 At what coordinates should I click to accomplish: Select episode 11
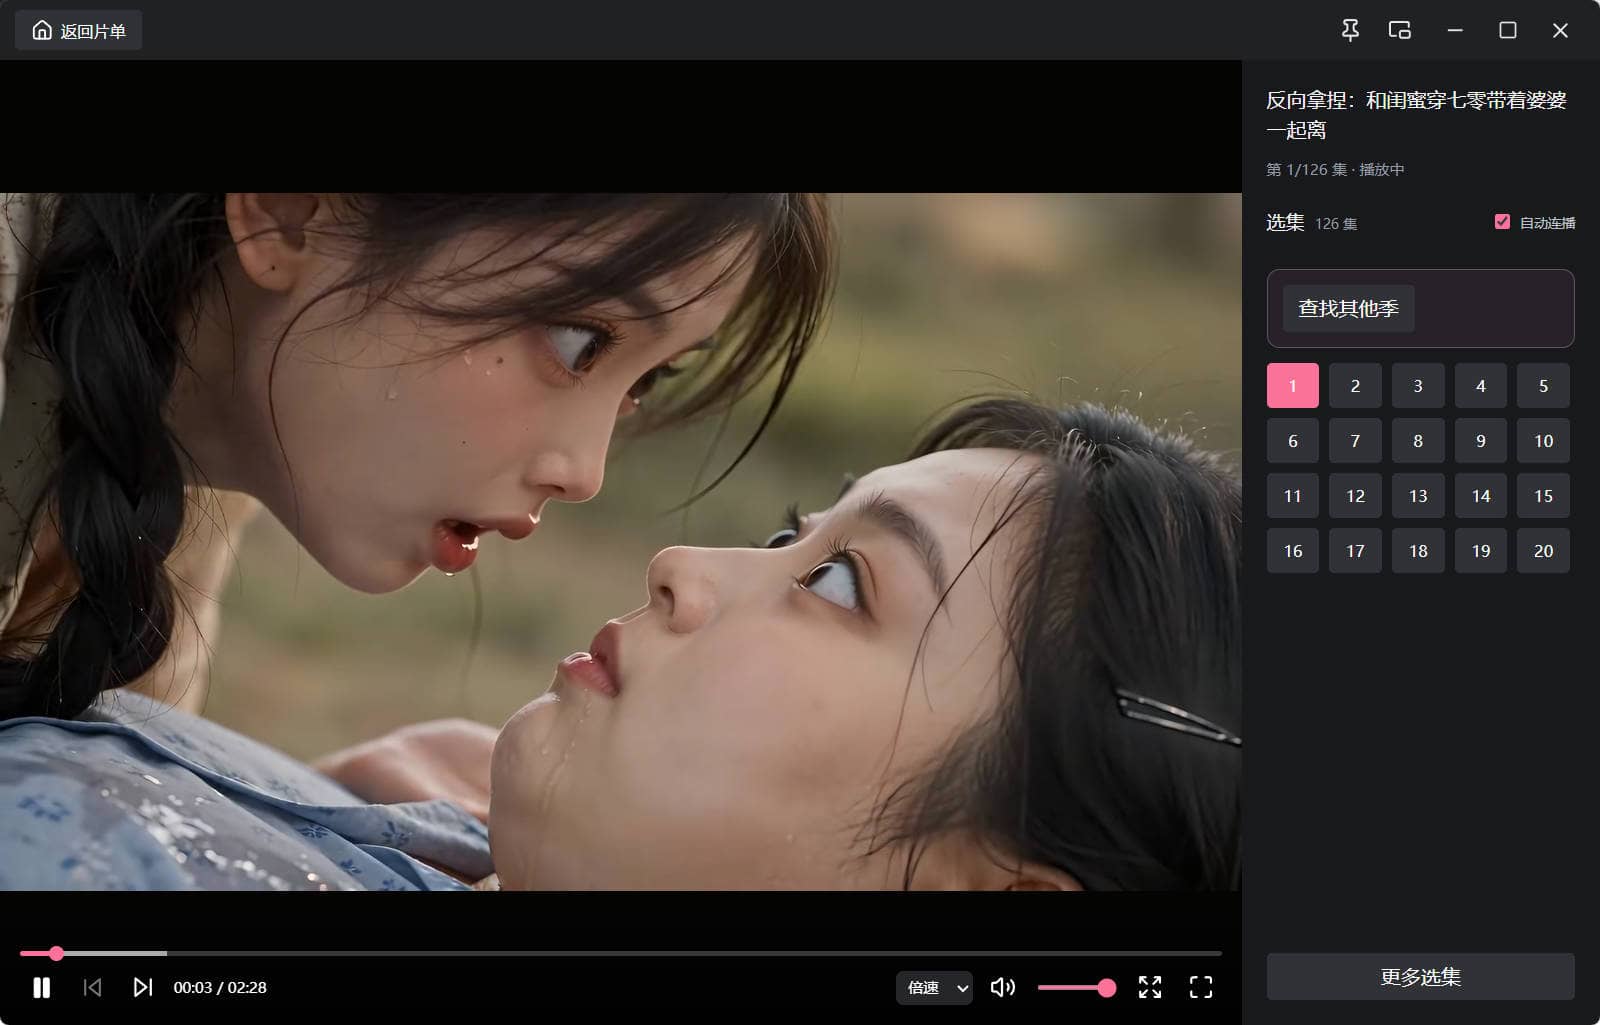pos(1293,495)
